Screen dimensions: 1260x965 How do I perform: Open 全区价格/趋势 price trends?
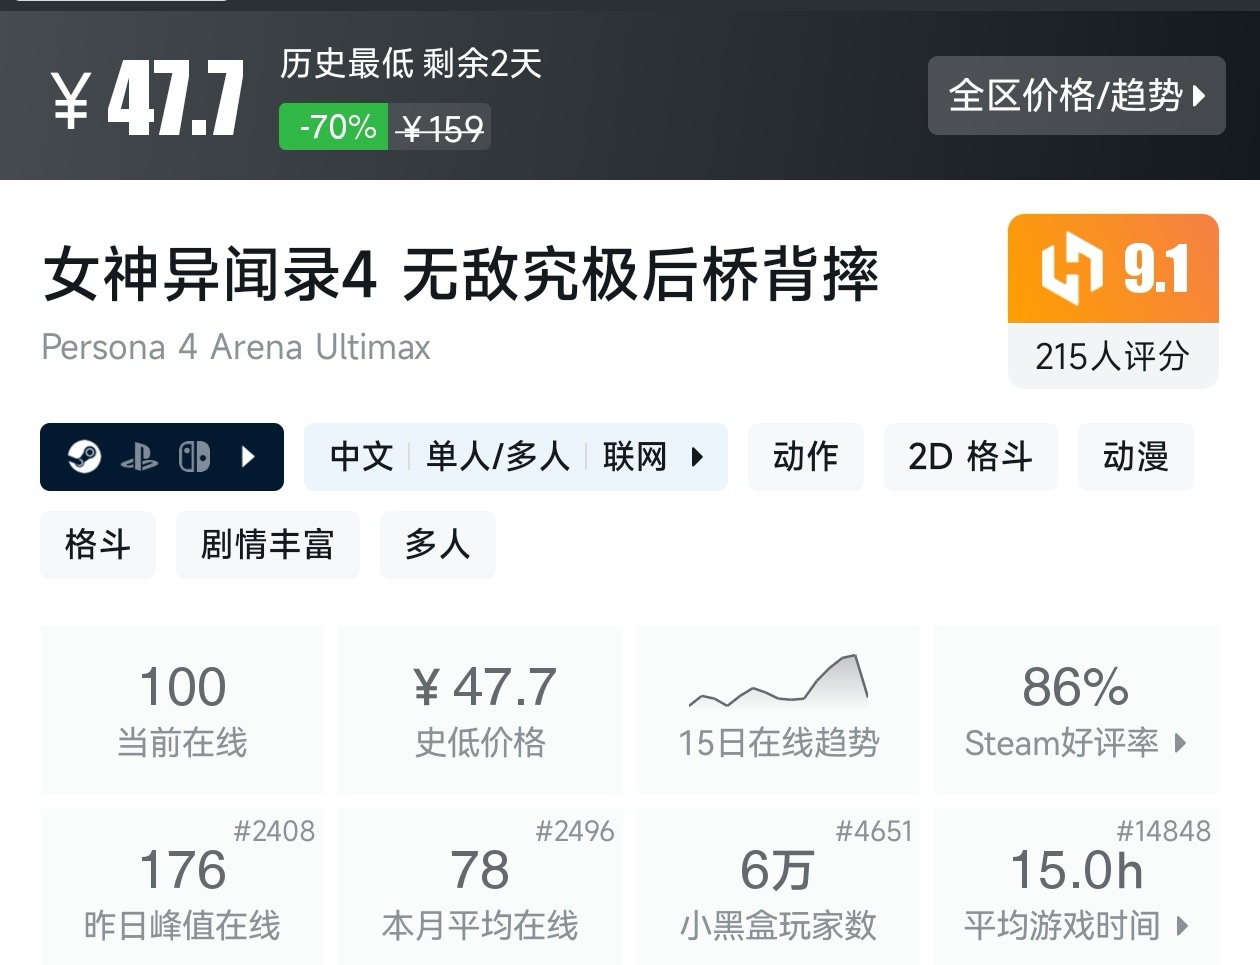coord(1076,95)
